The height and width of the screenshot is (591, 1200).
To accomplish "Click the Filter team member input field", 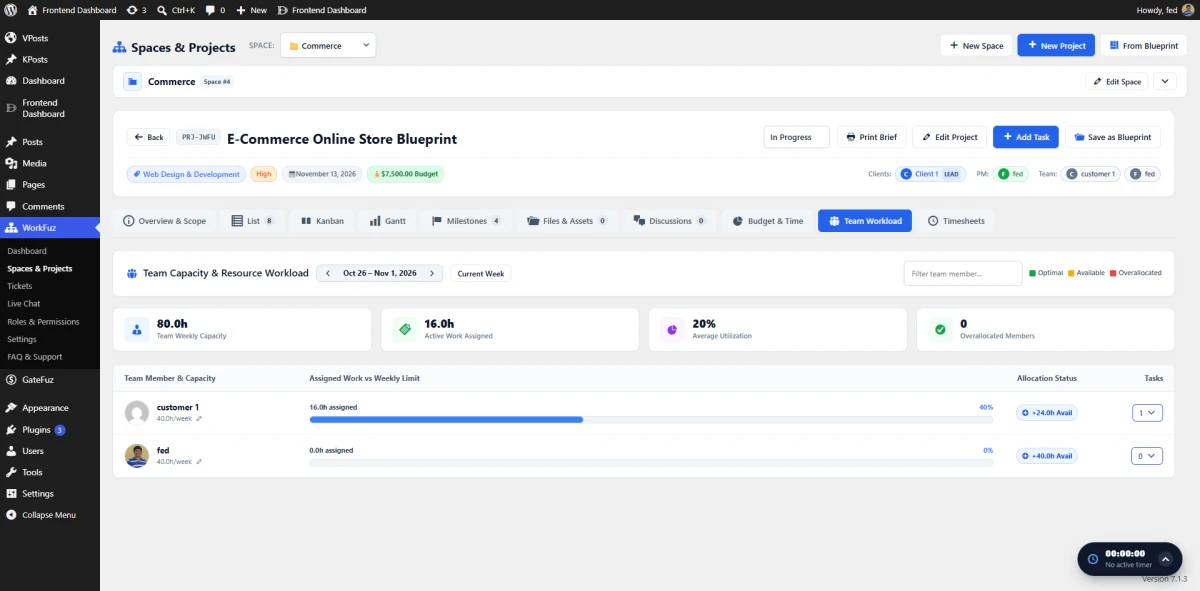I will click(x=963, y=273).
